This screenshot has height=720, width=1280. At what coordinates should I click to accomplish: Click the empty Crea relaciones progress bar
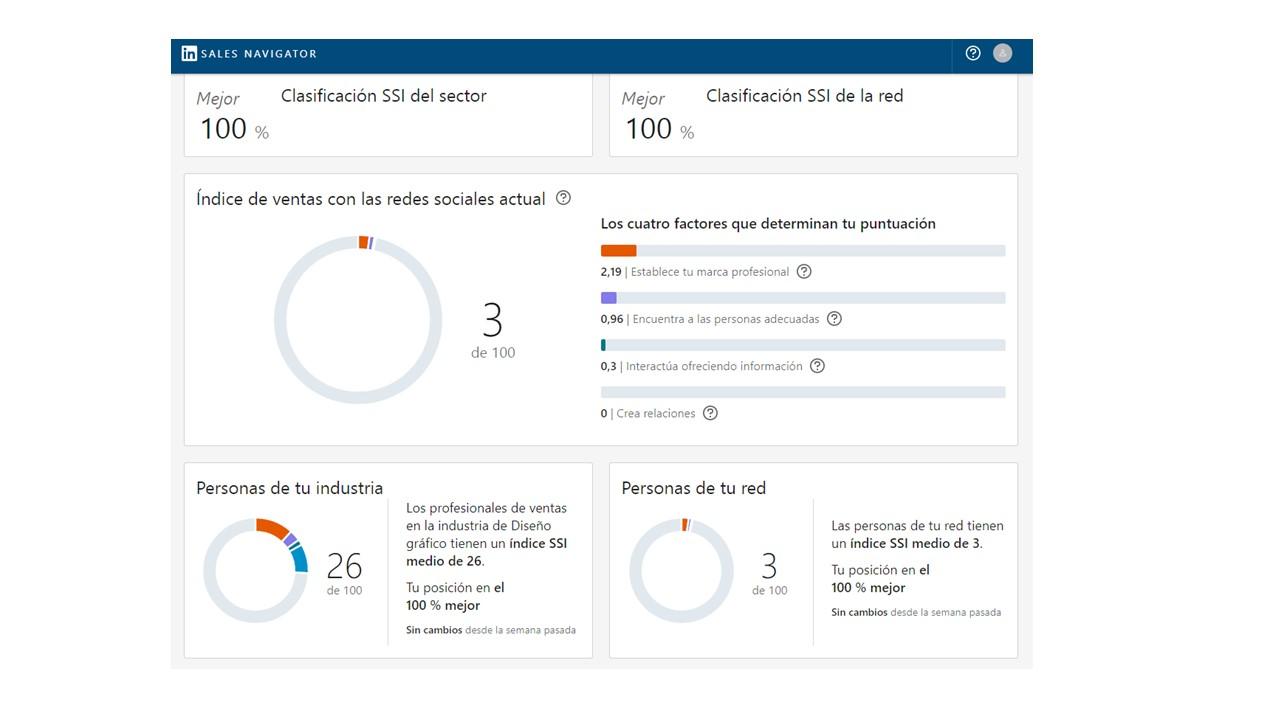(803, 392)
